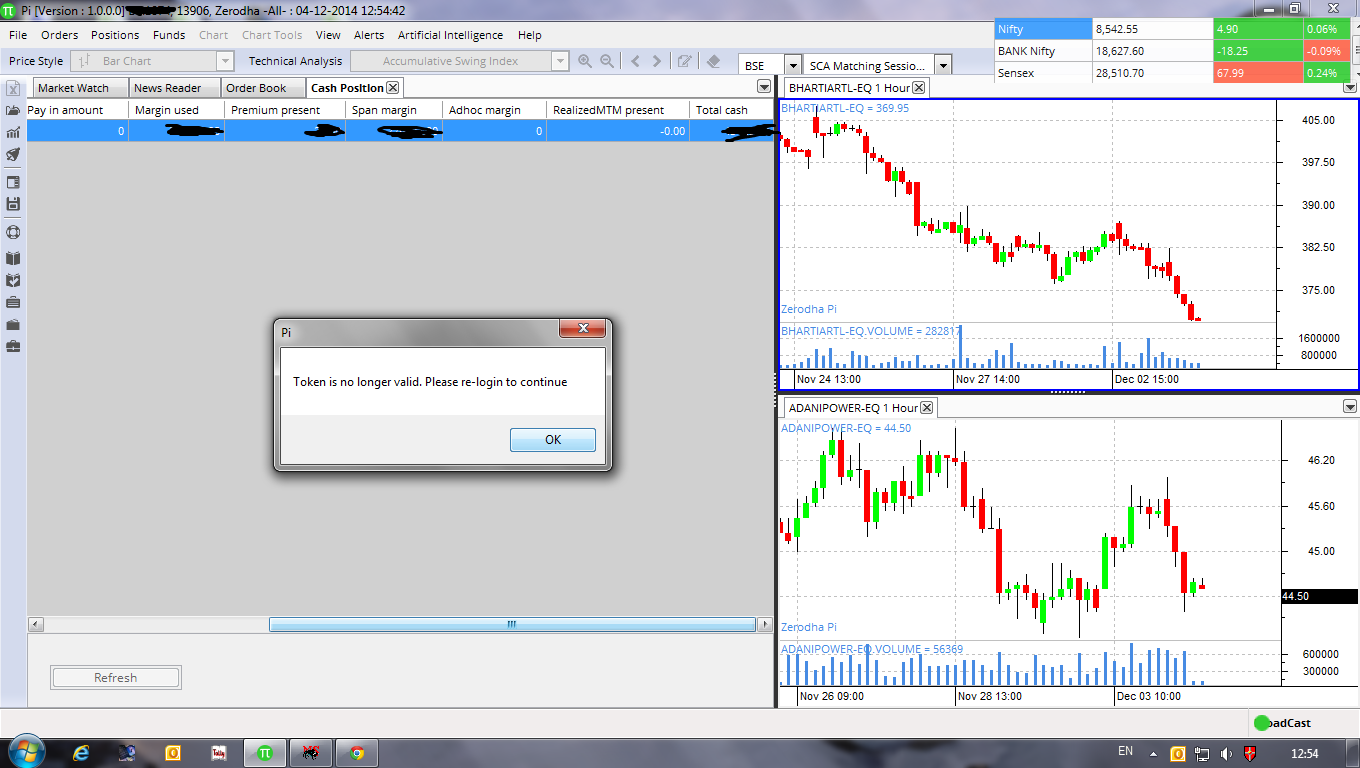Open the View menu

[328, 35]
